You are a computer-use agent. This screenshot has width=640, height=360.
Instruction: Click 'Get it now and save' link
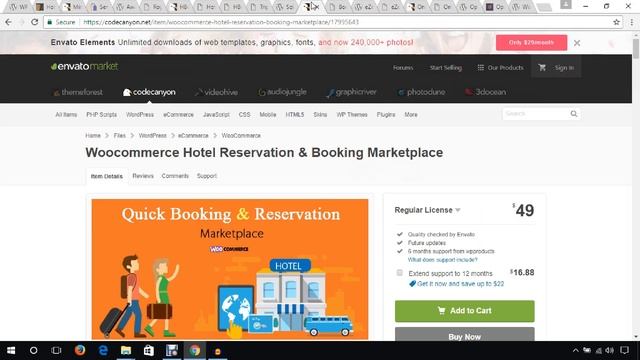(x=460, y=284)
